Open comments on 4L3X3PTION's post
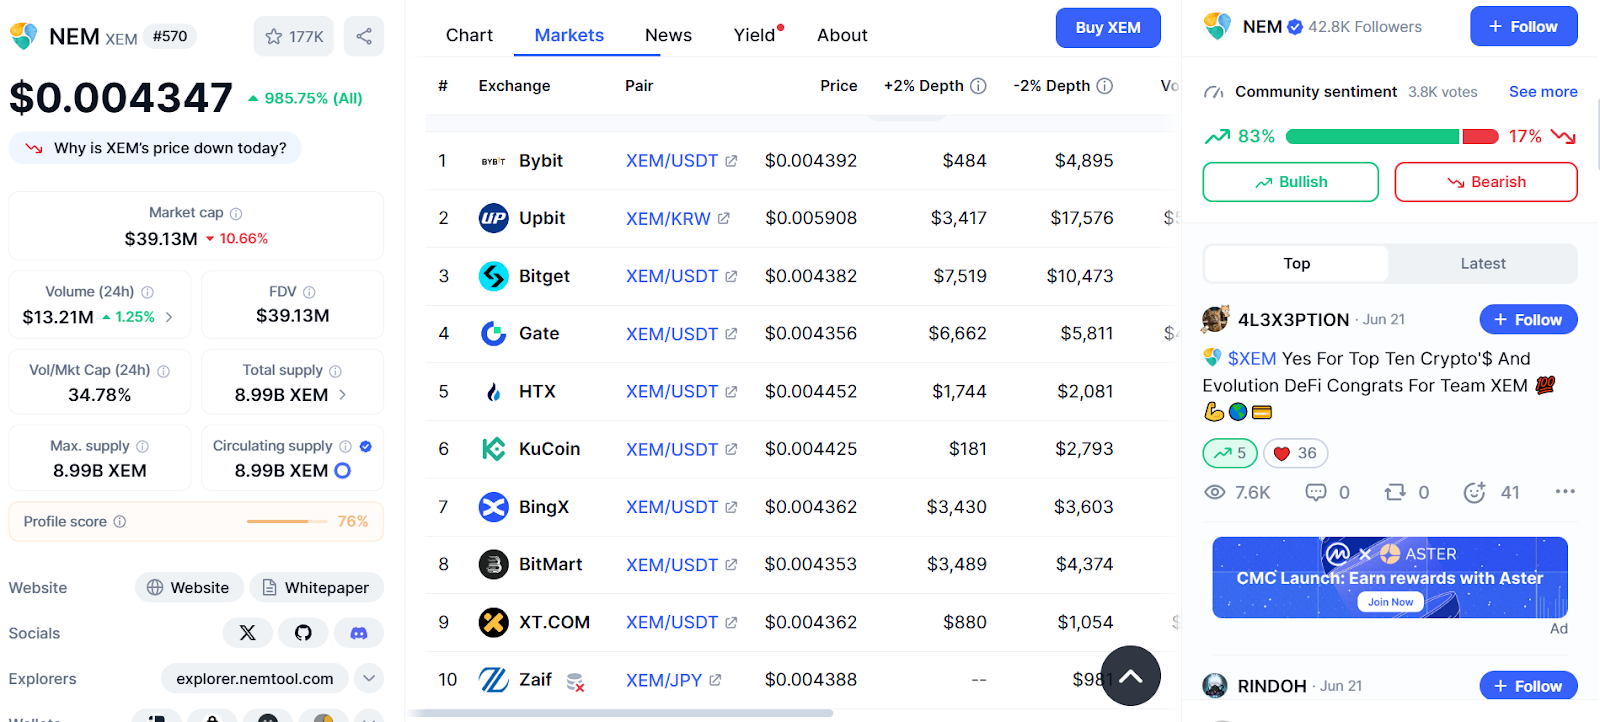 point(1316,492)
